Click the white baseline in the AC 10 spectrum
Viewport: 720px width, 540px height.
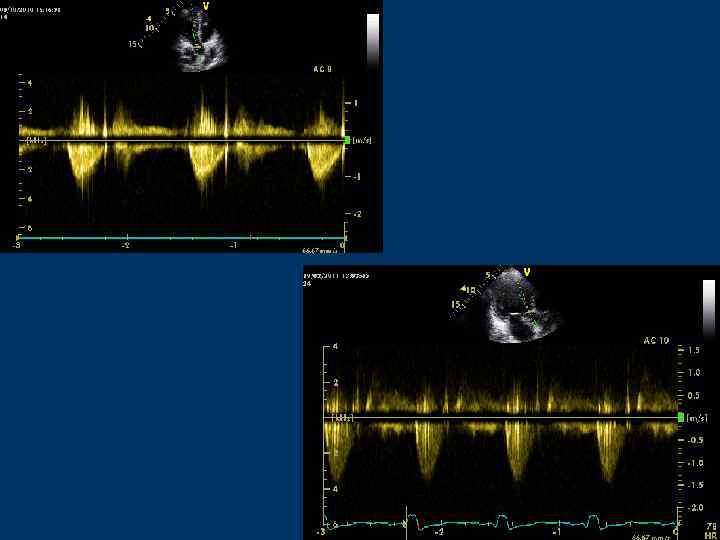[501, 417]
